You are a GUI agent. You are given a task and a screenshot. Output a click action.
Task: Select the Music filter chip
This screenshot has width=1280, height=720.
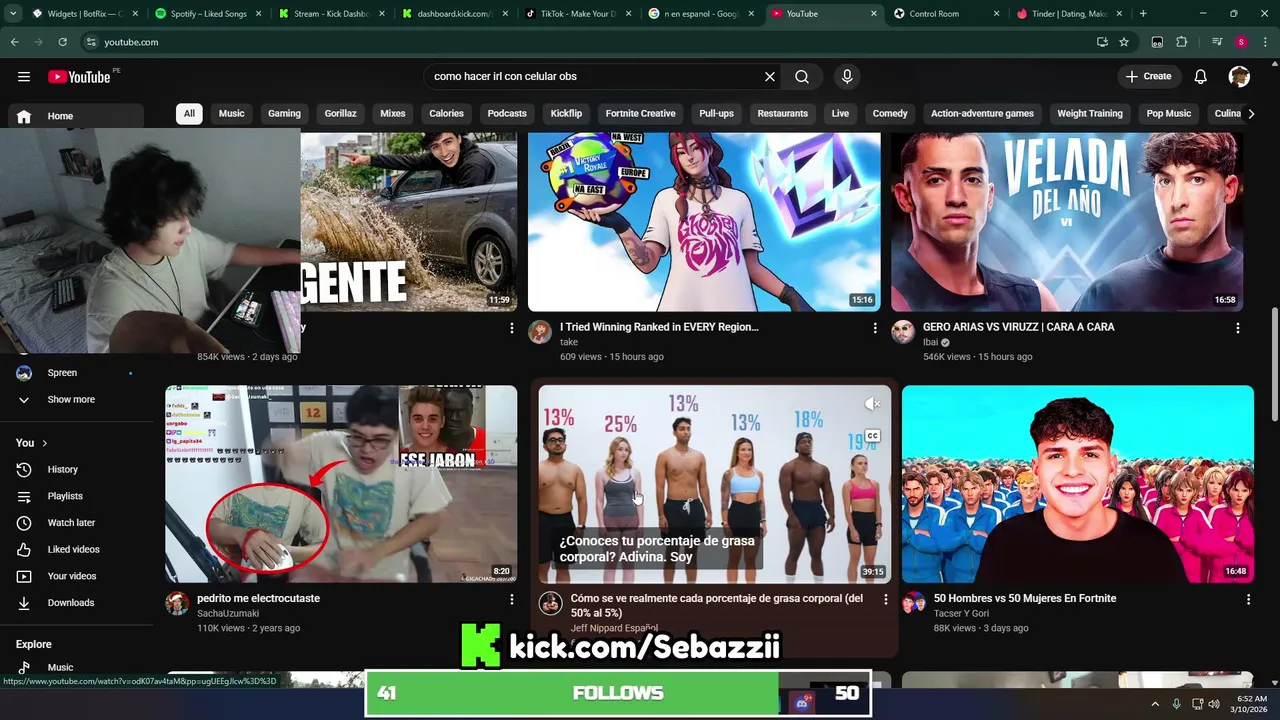pos(232,113)
